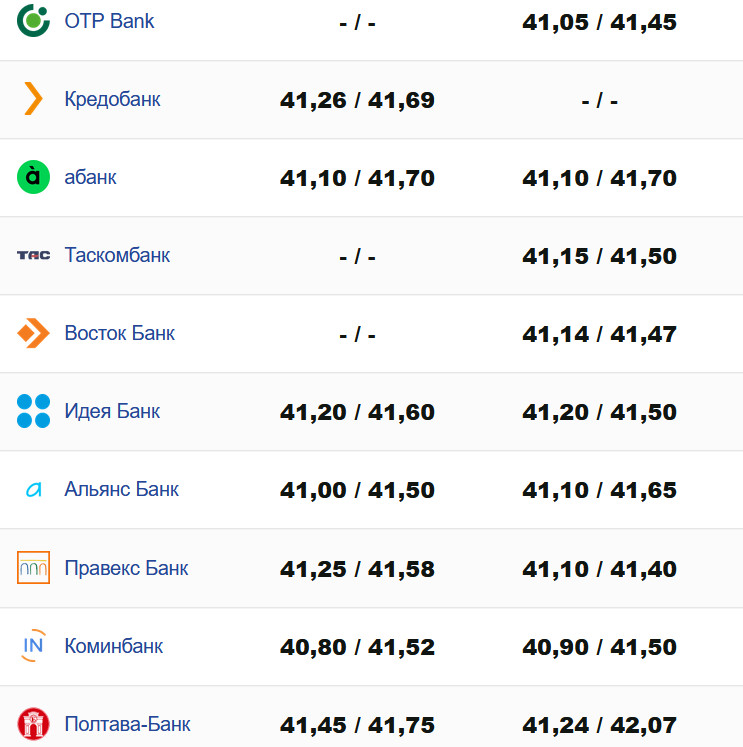The image size is (743, 747).
Task: Click the Правекс Банк logo icon
Action: click(33, 568)
